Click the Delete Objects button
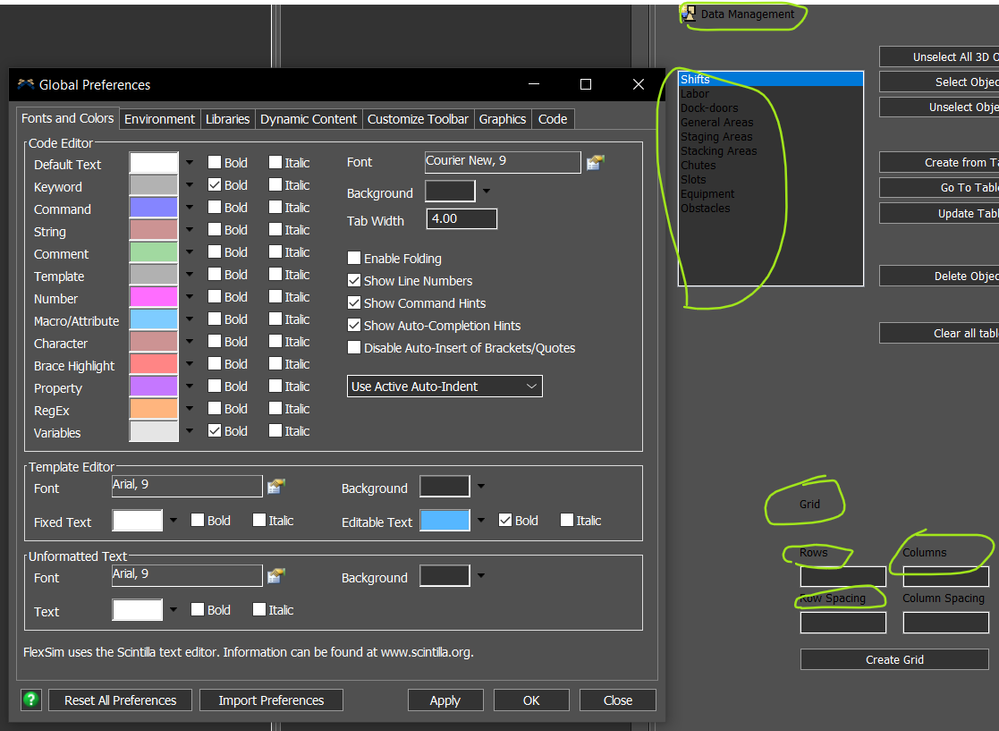Viewport: 999px width, 731px height. pyautogui.click(x=939, y=276)
